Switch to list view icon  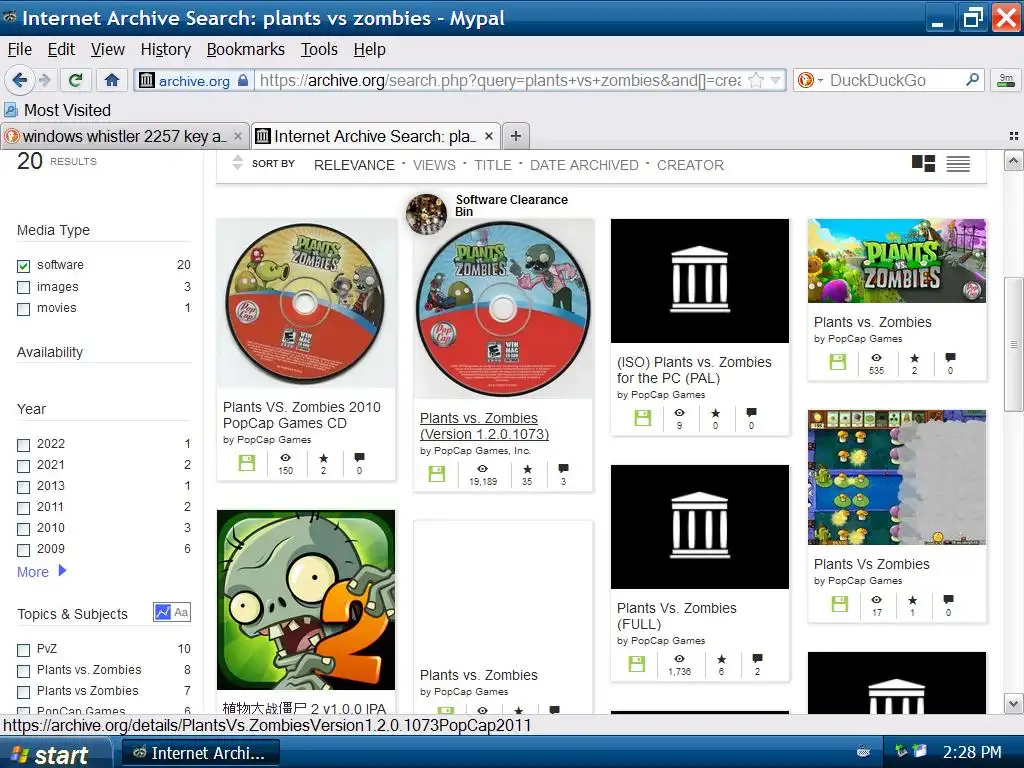tap(958, 163)
